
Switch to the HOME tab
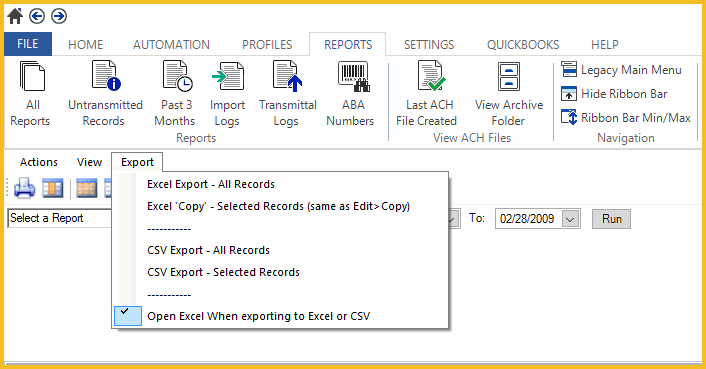click(86, 45)
